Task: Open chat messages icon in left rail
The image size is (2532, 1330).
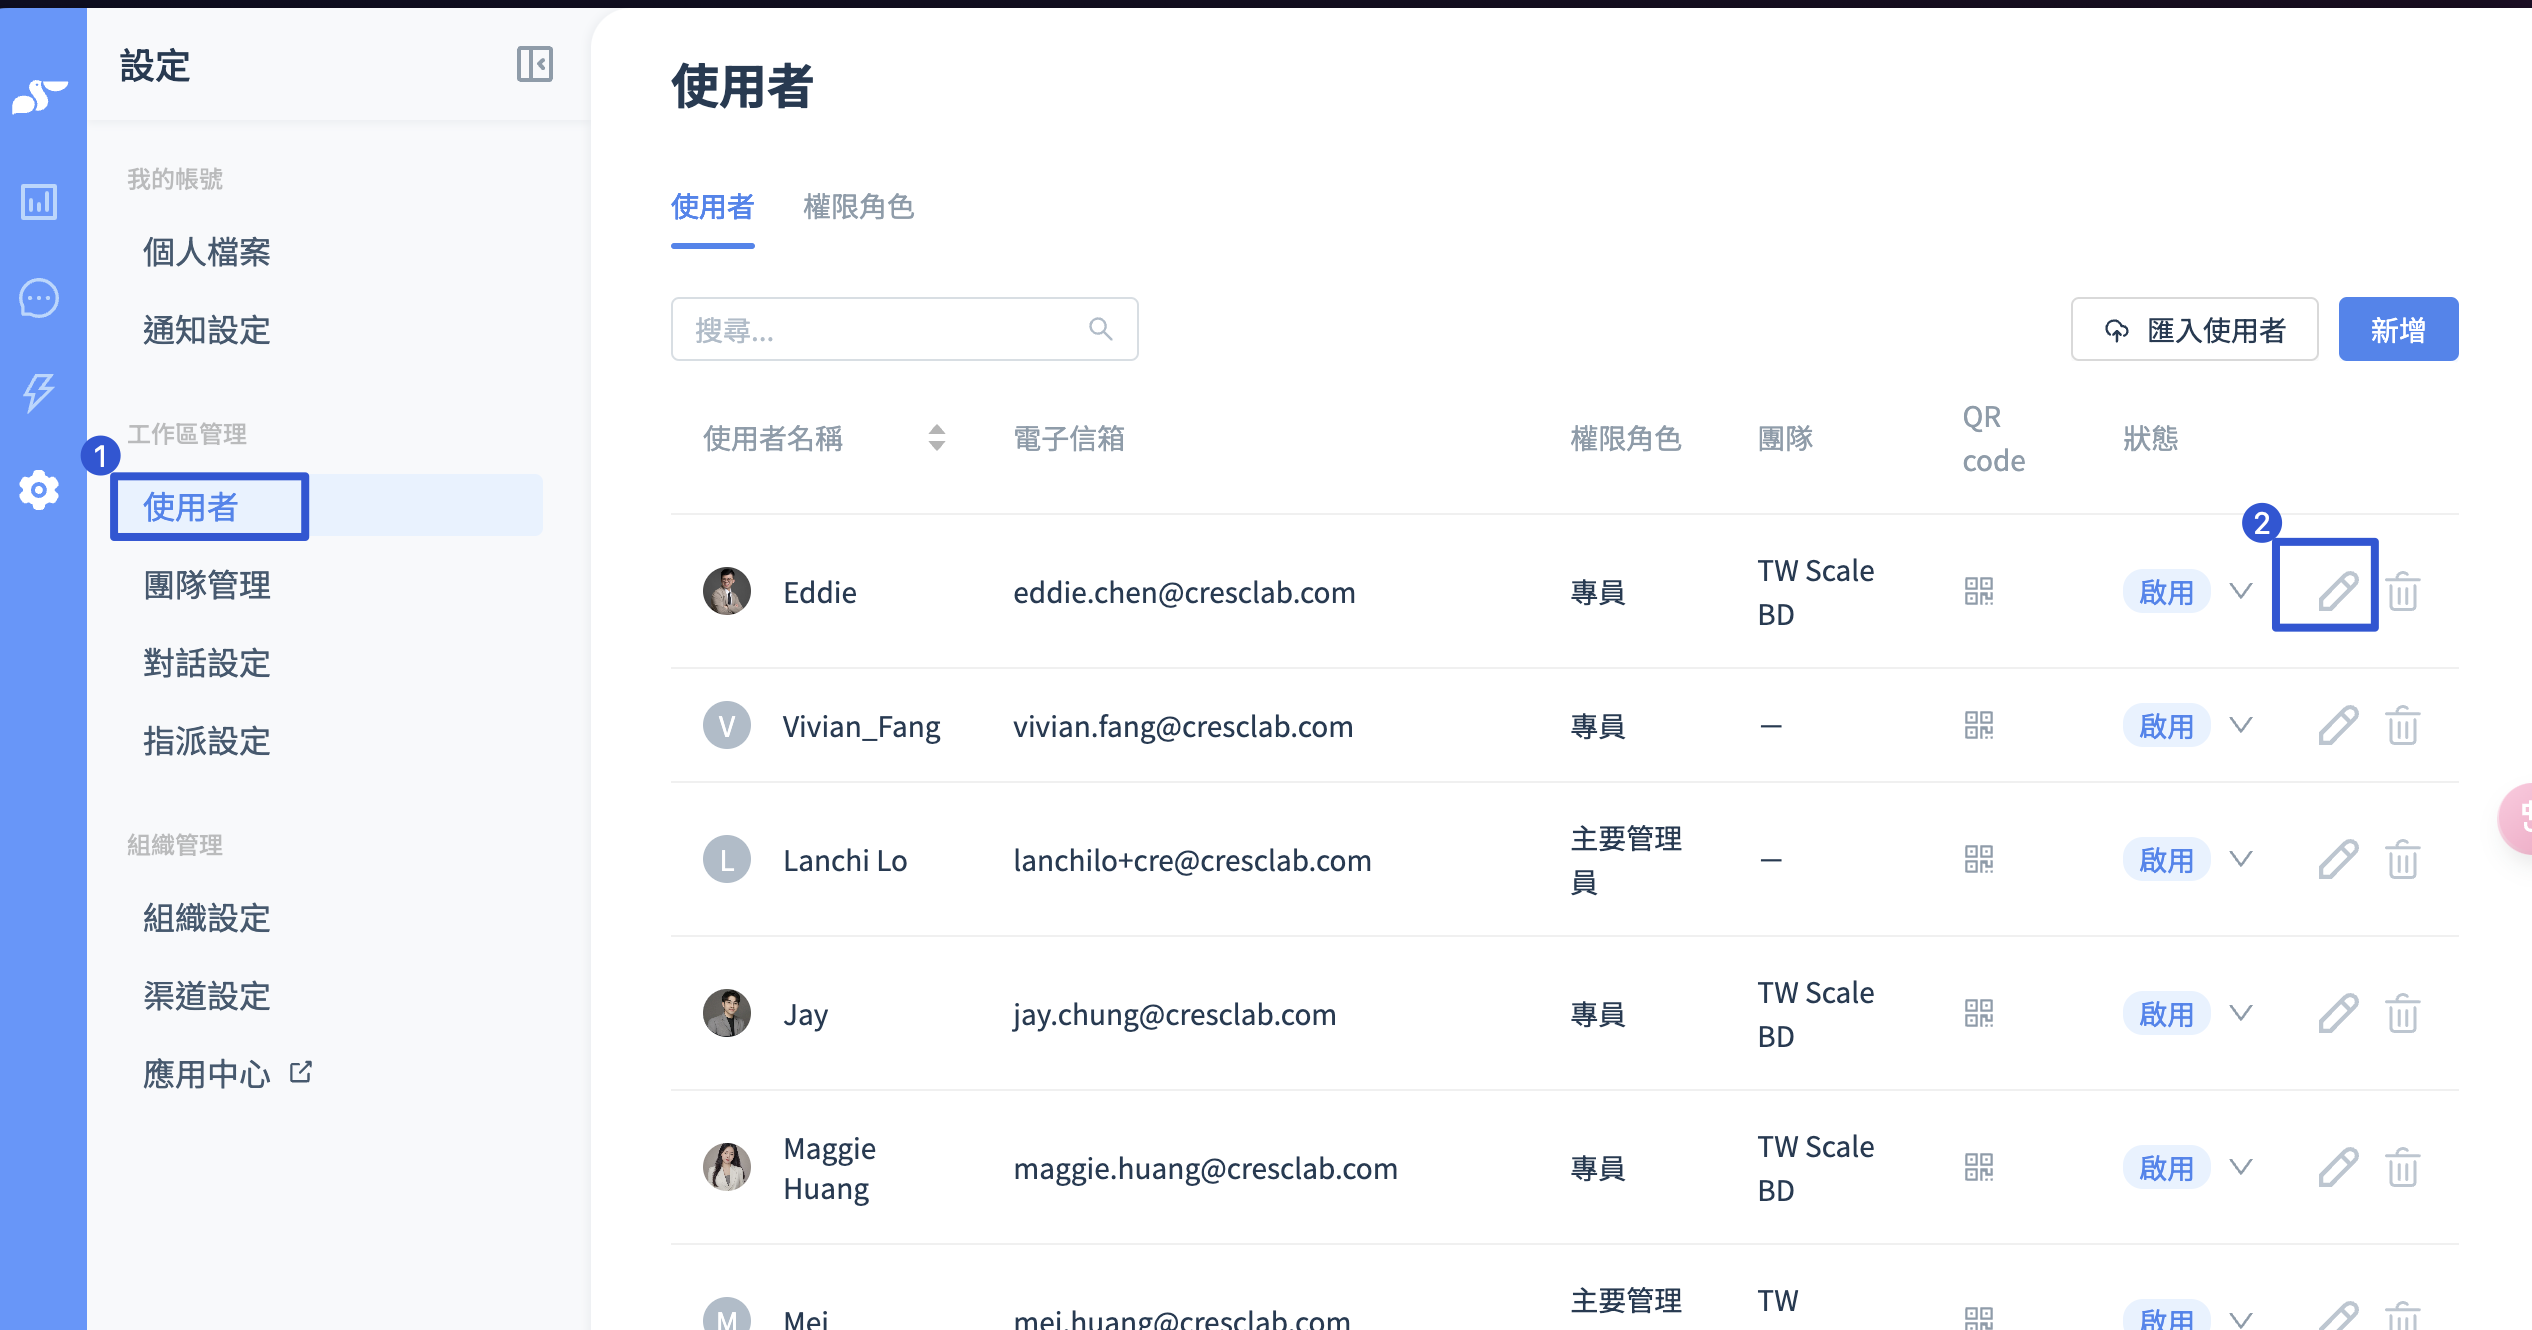Action: tap(39, 298)
